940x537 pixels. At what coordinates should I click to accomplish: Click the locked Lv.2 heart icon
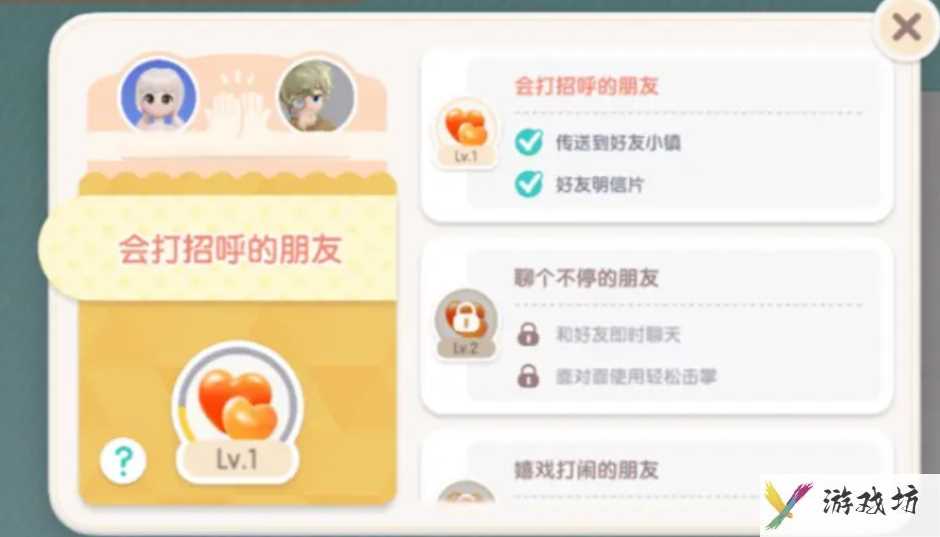[x=466, y=324]
